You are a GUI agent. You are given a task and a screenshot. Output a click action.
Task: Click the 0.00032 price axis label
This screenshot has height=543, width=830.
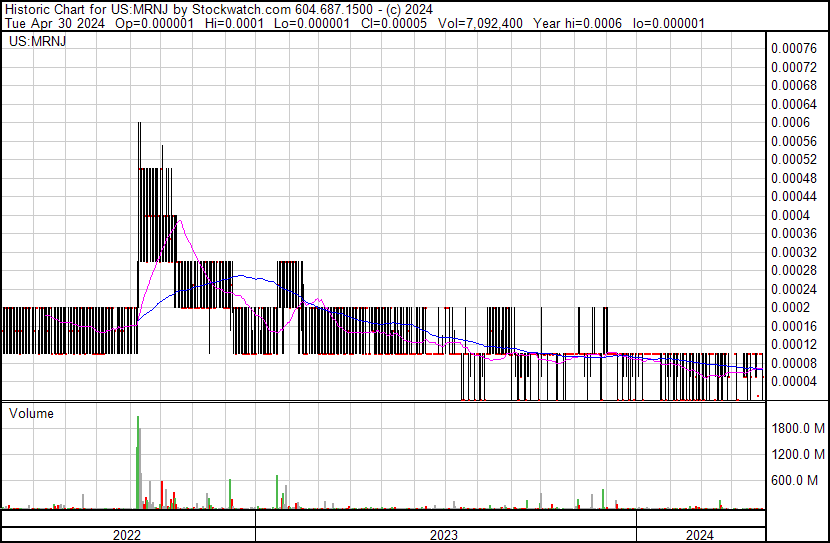794,252
